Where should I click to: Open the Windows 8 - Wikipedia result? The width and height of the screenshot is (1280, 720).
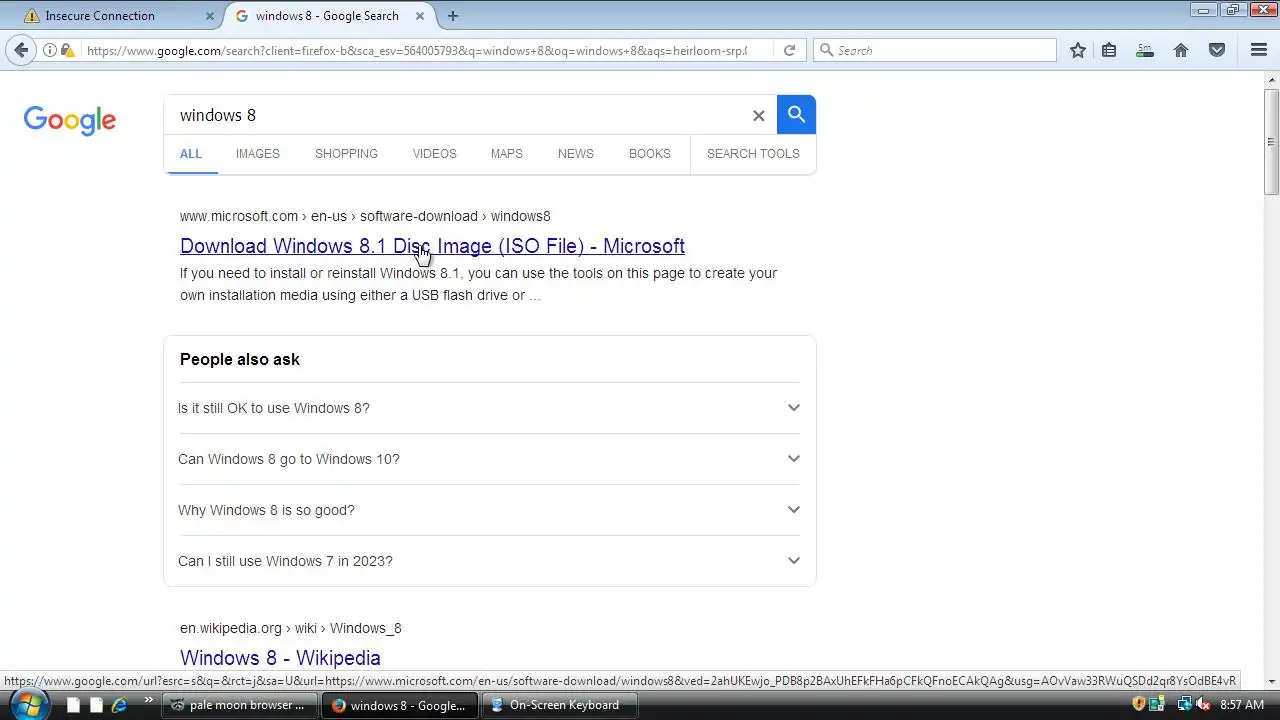280,658
